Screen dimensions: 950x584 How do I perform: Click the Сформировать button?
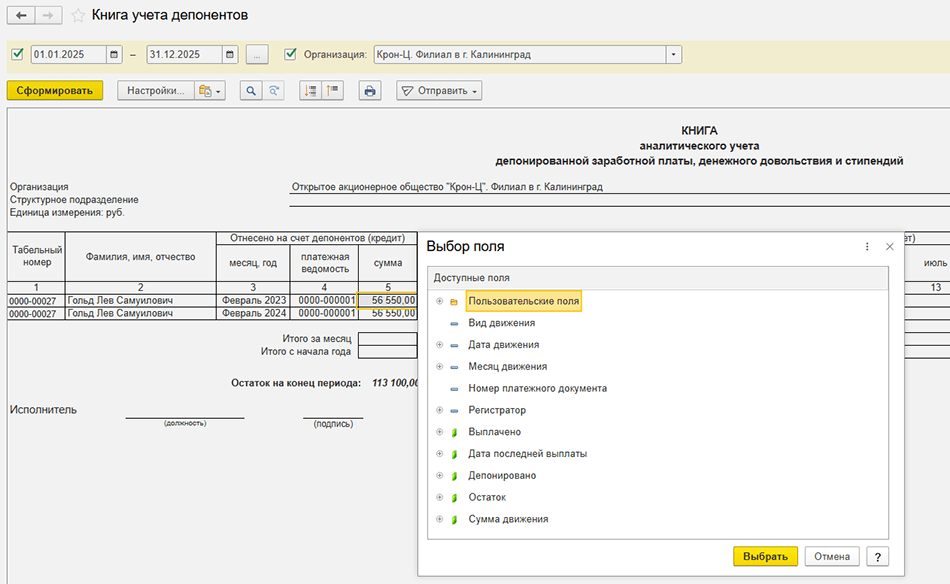click(x=55, y=91)
